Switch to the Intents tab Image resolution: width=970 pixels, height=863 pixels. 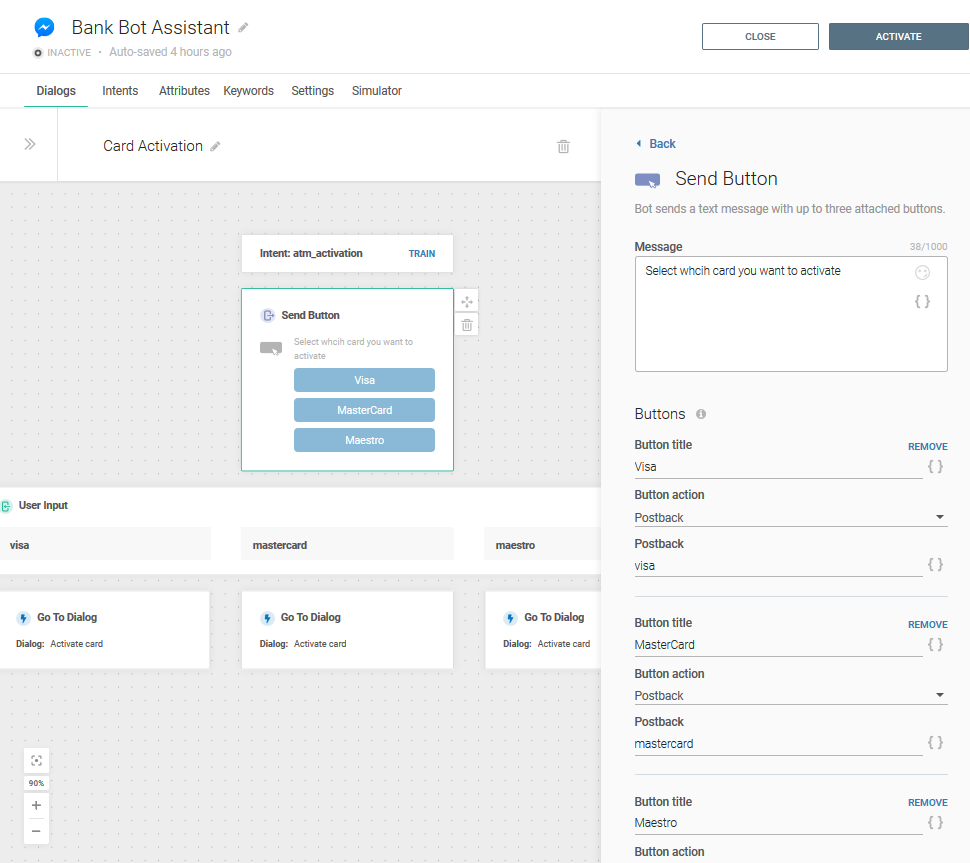[120, 91]
